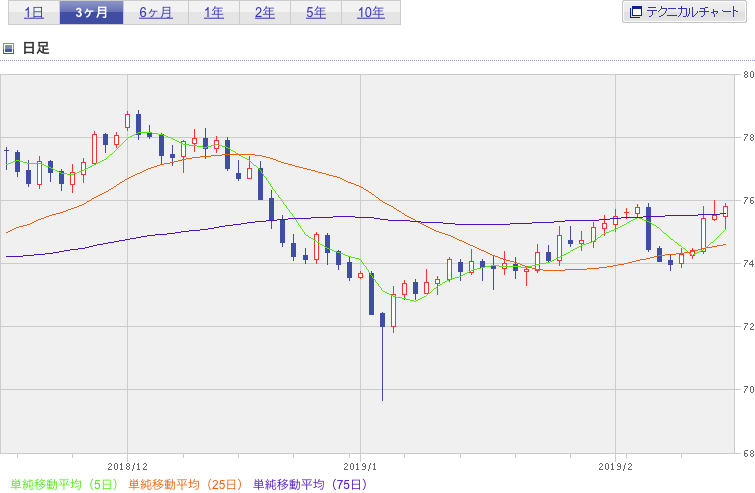Click the 2019/1 date axis label
The height and width of the screenshot is (493, 755).
pos(361,467)
